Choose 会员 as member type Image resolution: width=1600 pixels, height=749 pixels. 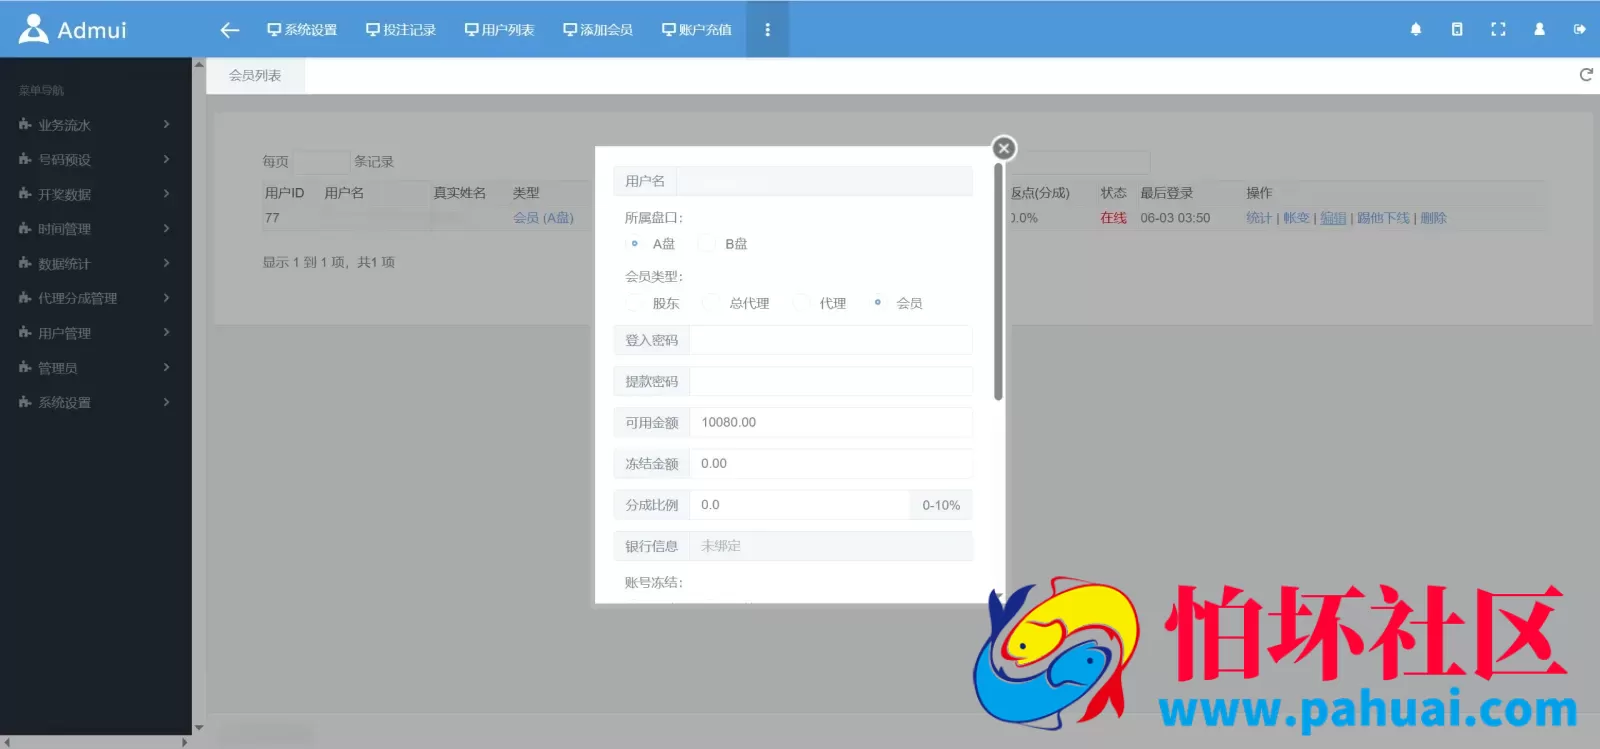tap(877, 302)
